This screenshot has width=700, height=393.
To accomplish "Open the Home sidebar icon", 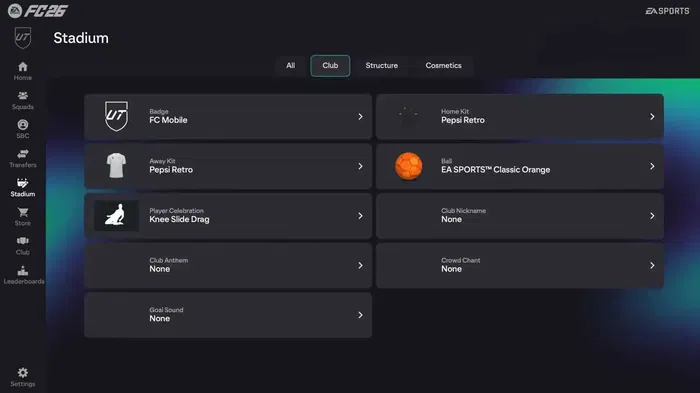I will pyautogui.click(x=23, y=67).
